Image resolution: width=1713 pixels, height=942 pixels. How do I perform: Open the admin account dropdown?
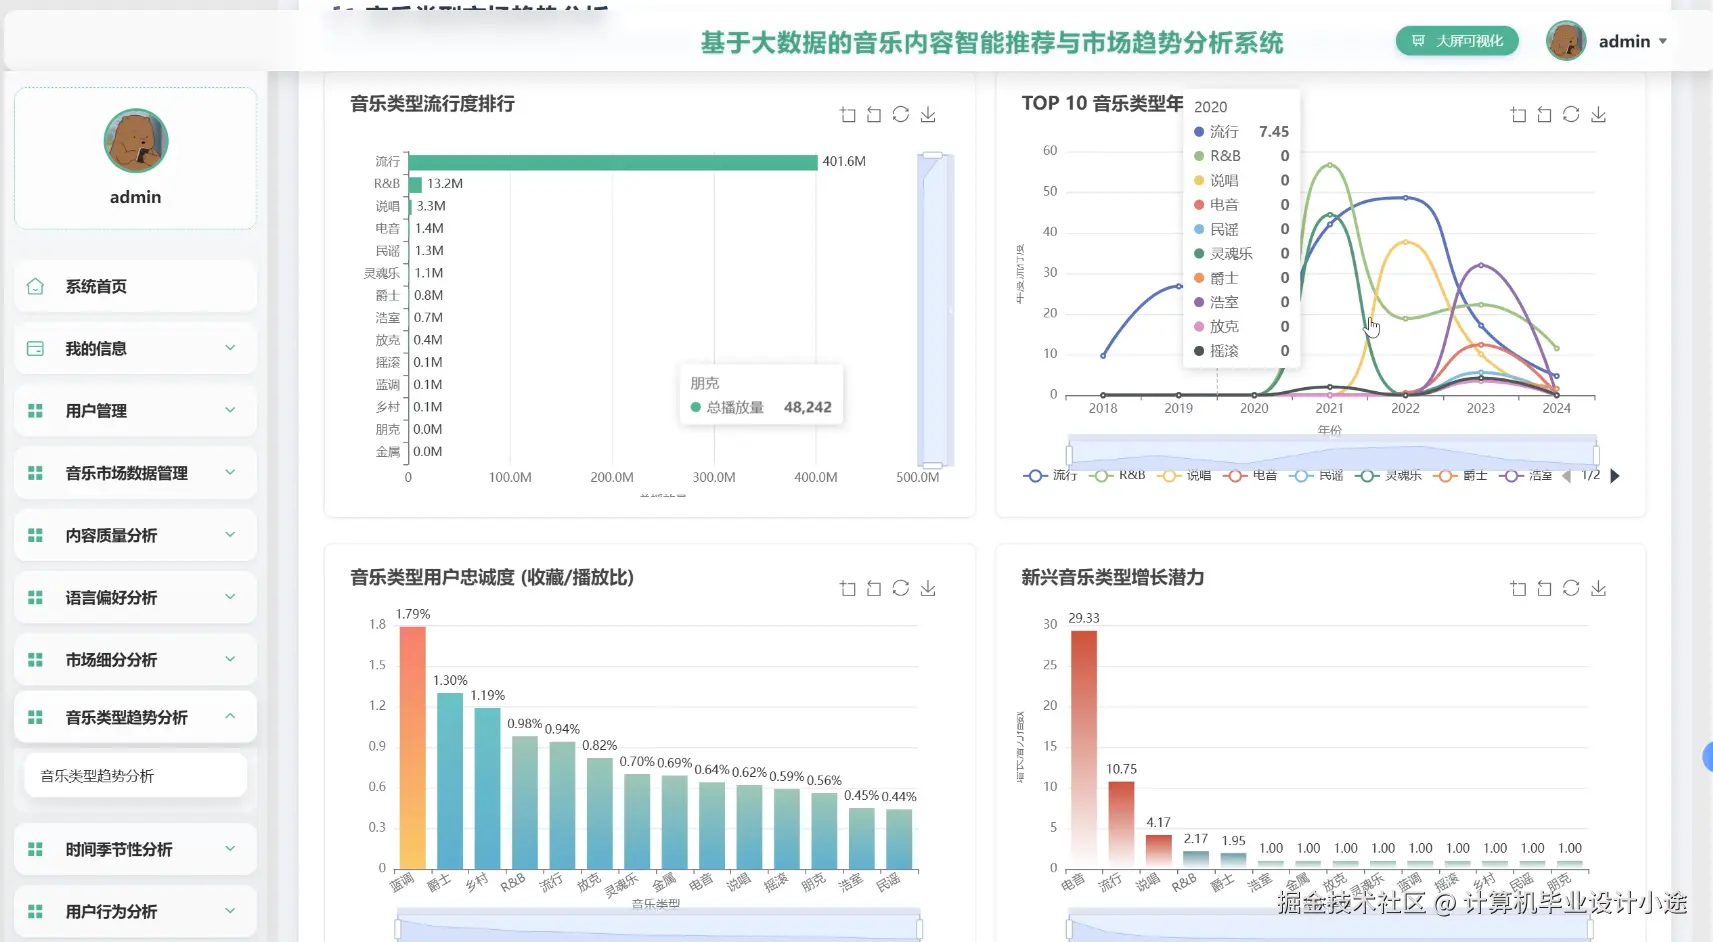[1630, 41]
